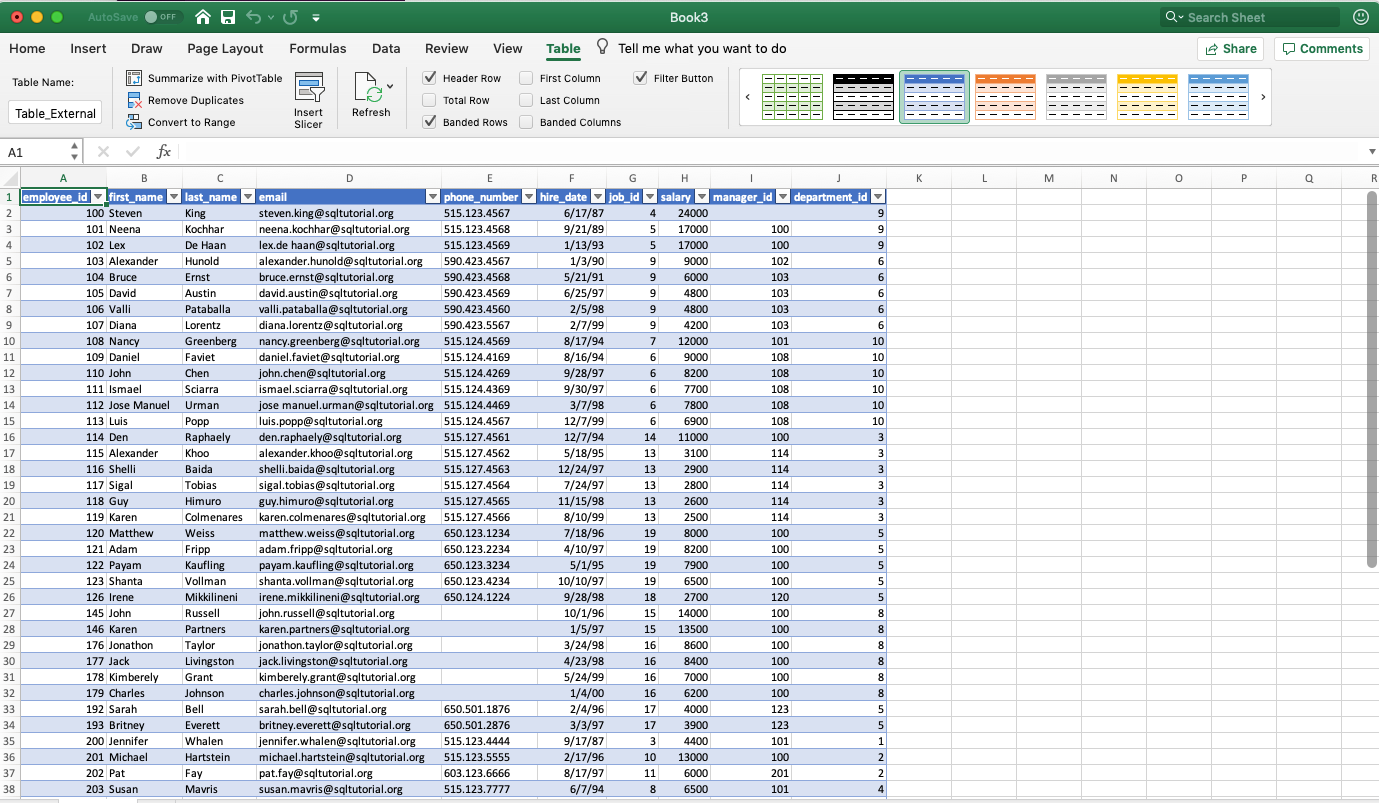This screenshot has height=803, width=1379.
Task: Click the Home icon in title bar
Action: click(203, 17)
